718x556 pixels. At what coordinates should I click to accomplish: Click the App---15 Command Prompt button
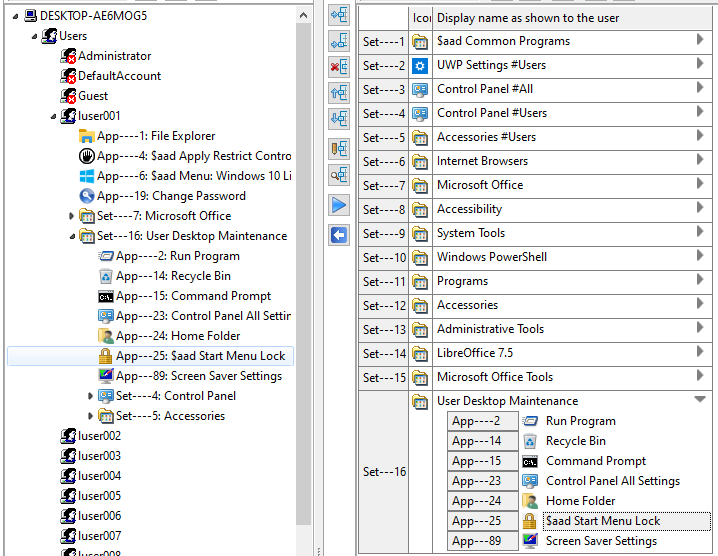(478, 461)
